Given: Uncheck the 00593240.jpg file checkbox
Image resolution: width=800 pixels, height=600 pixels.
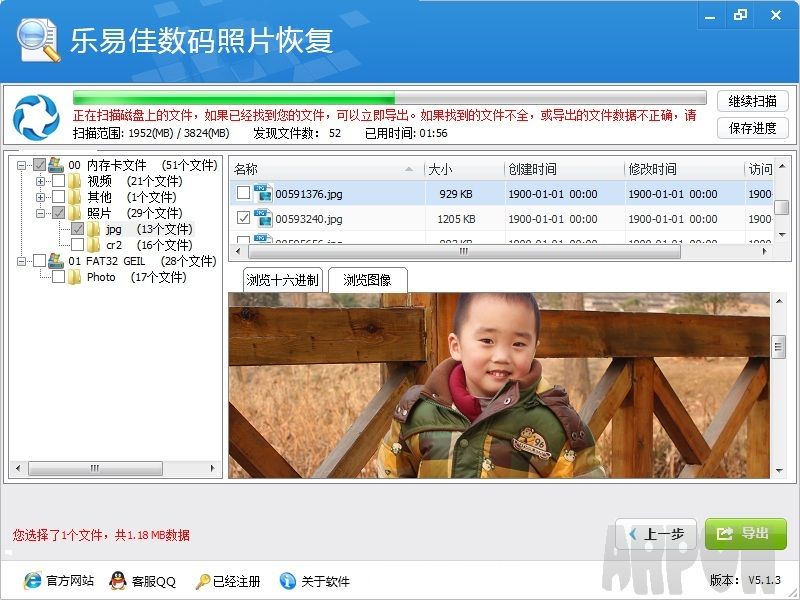Looking at the screenshot, I should [243, 219].
